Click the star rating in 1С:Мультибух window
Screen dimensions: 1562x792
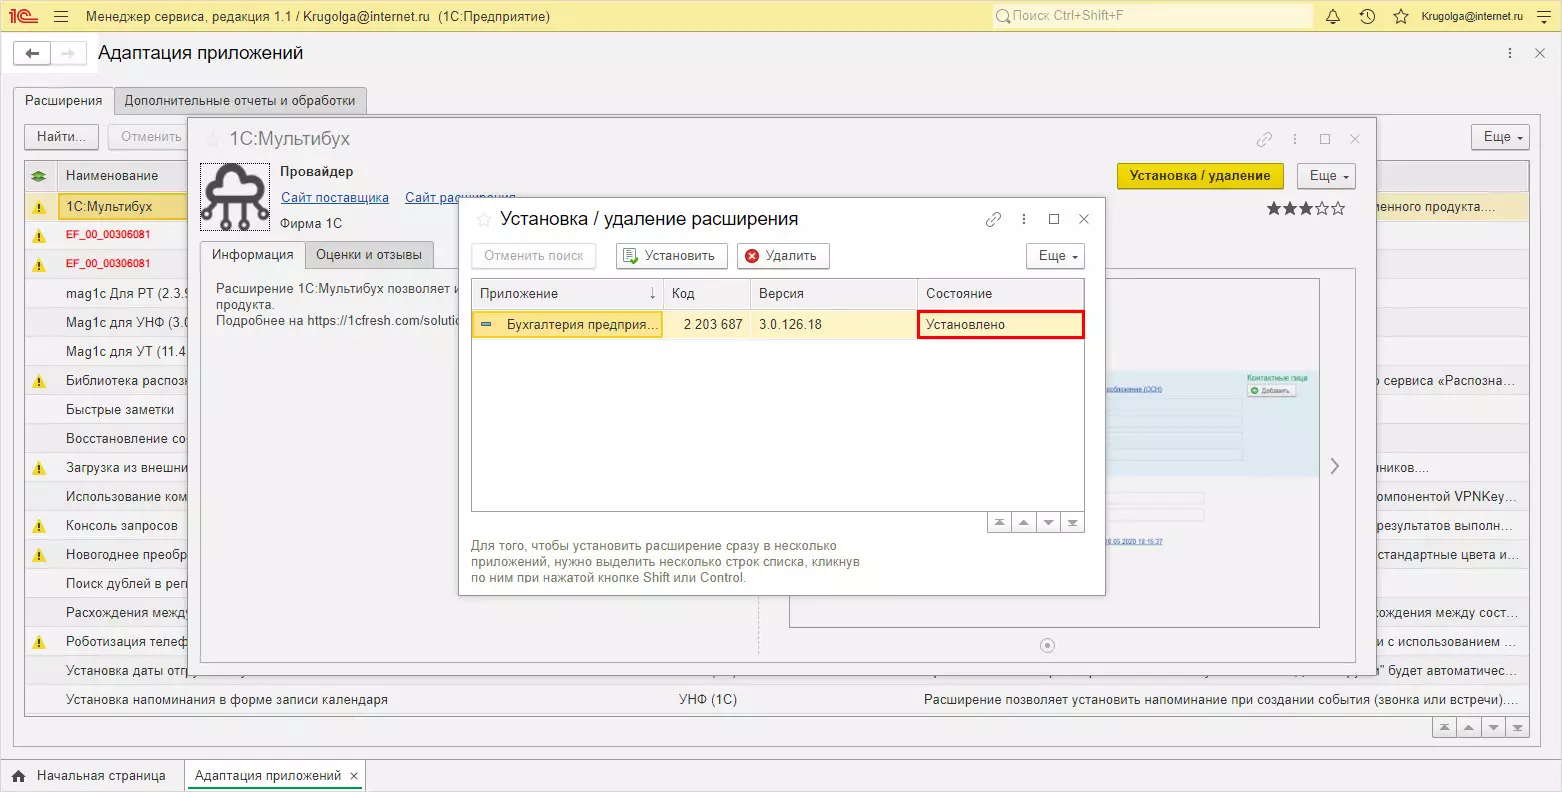point(1306,209)
